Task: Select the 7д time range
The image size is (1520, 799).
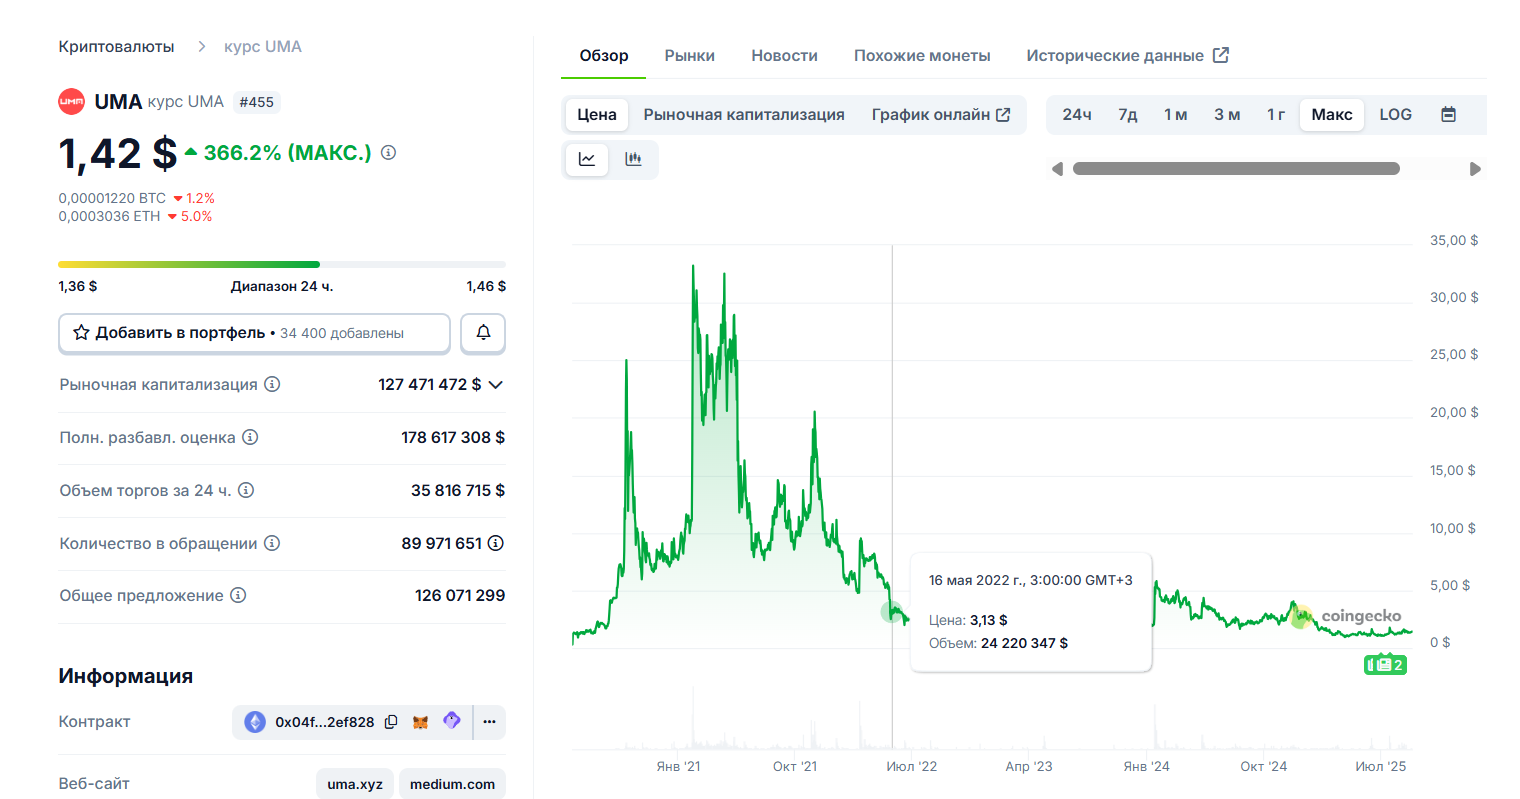Action: 1127,115
